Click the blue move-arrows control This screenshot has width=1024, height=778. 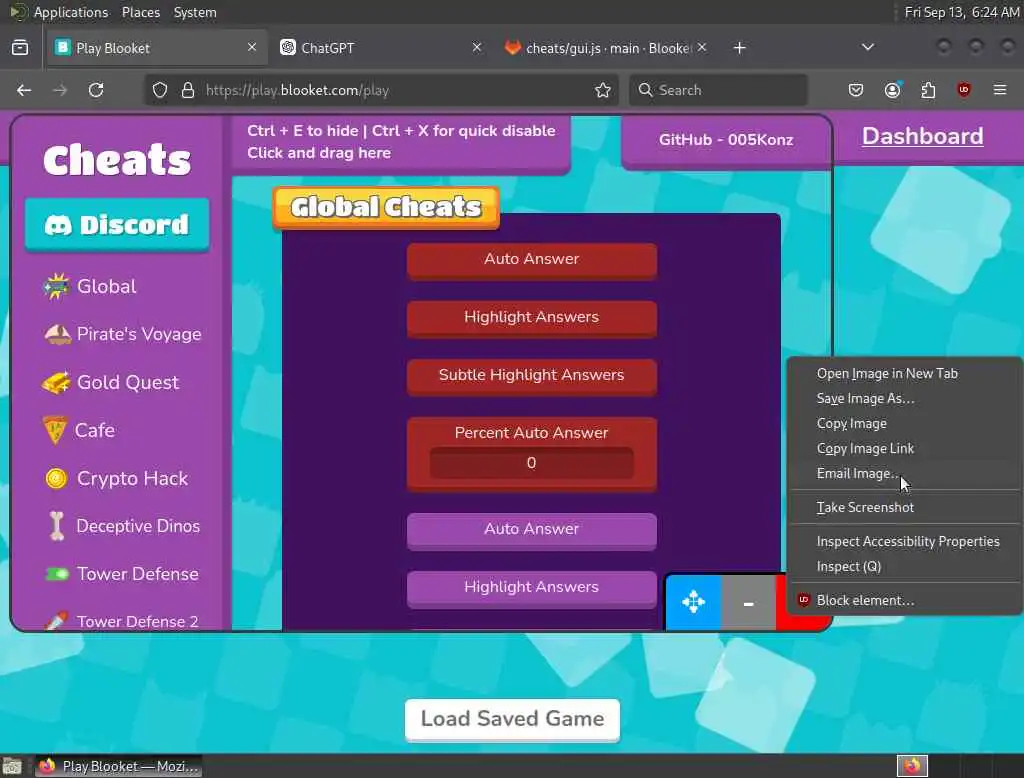693,602
